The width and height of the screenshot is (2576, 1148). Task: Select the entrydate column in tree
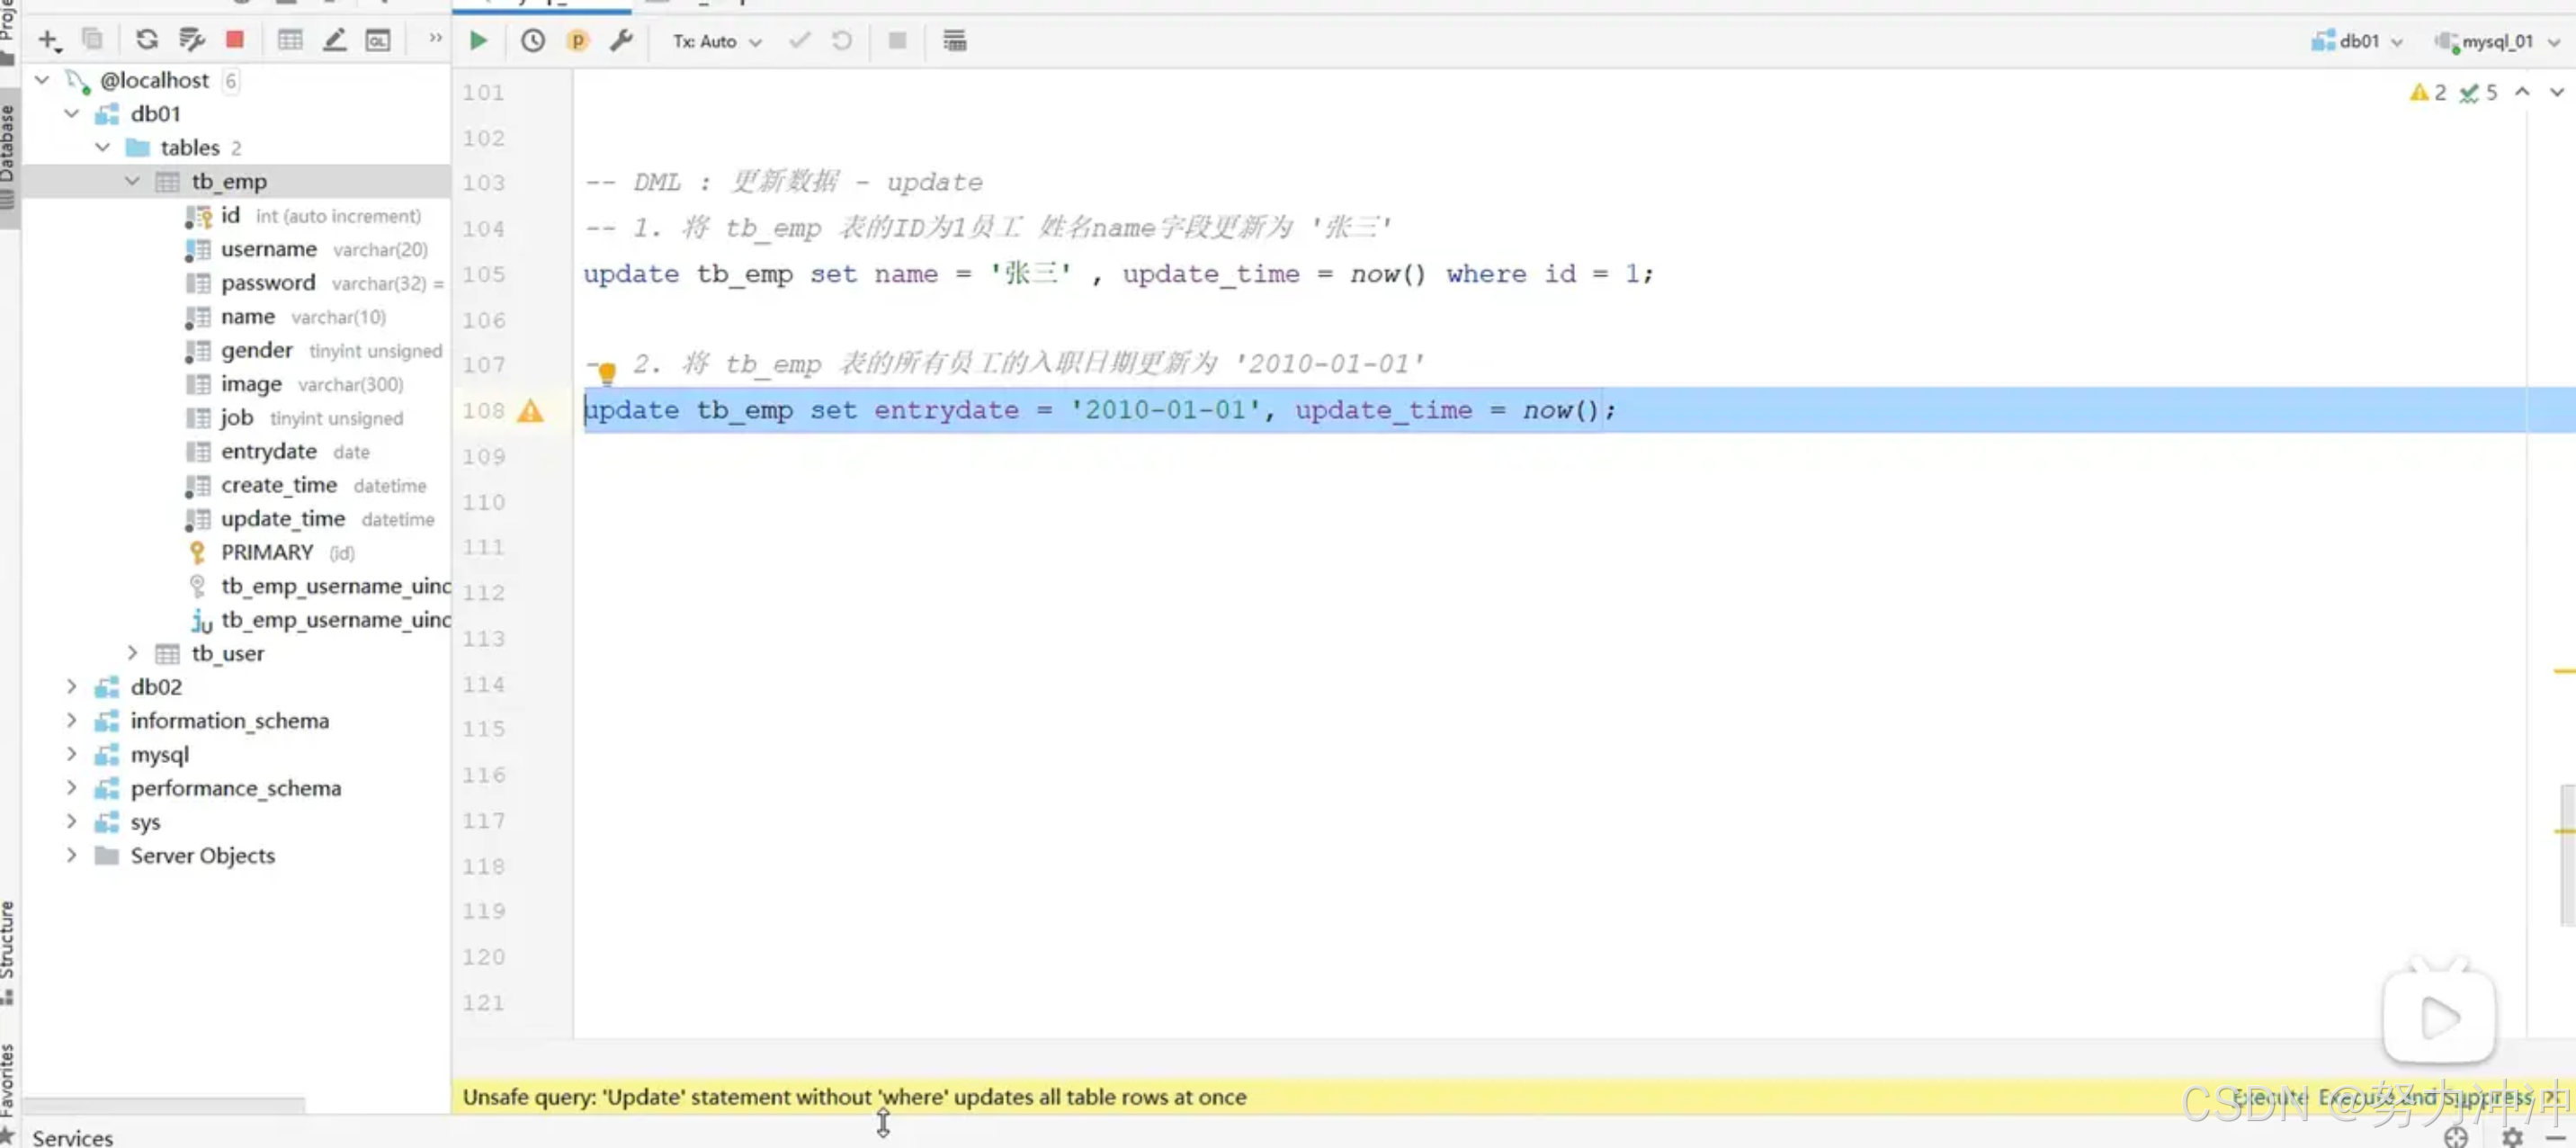click(x=268, y=452)
